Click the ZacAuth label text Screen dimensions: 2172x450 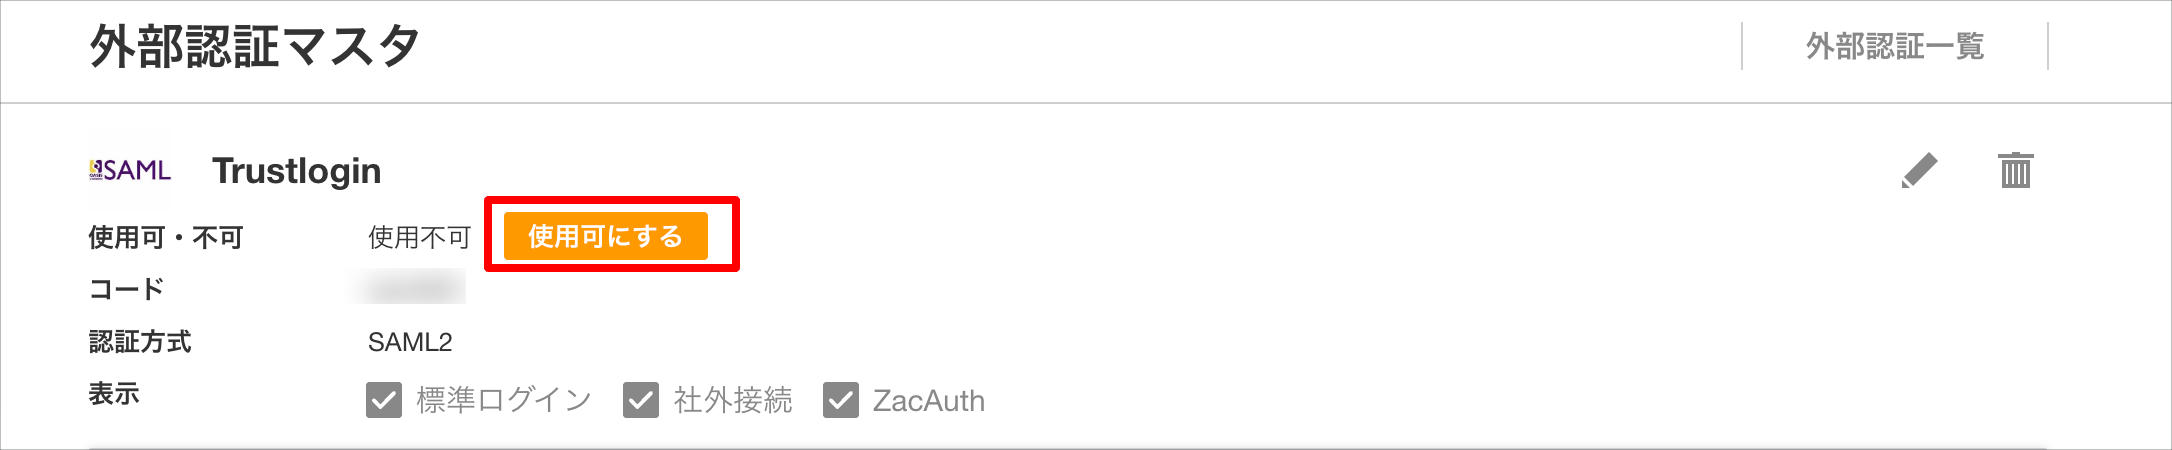pyautogui.click(x=929, y=401)
